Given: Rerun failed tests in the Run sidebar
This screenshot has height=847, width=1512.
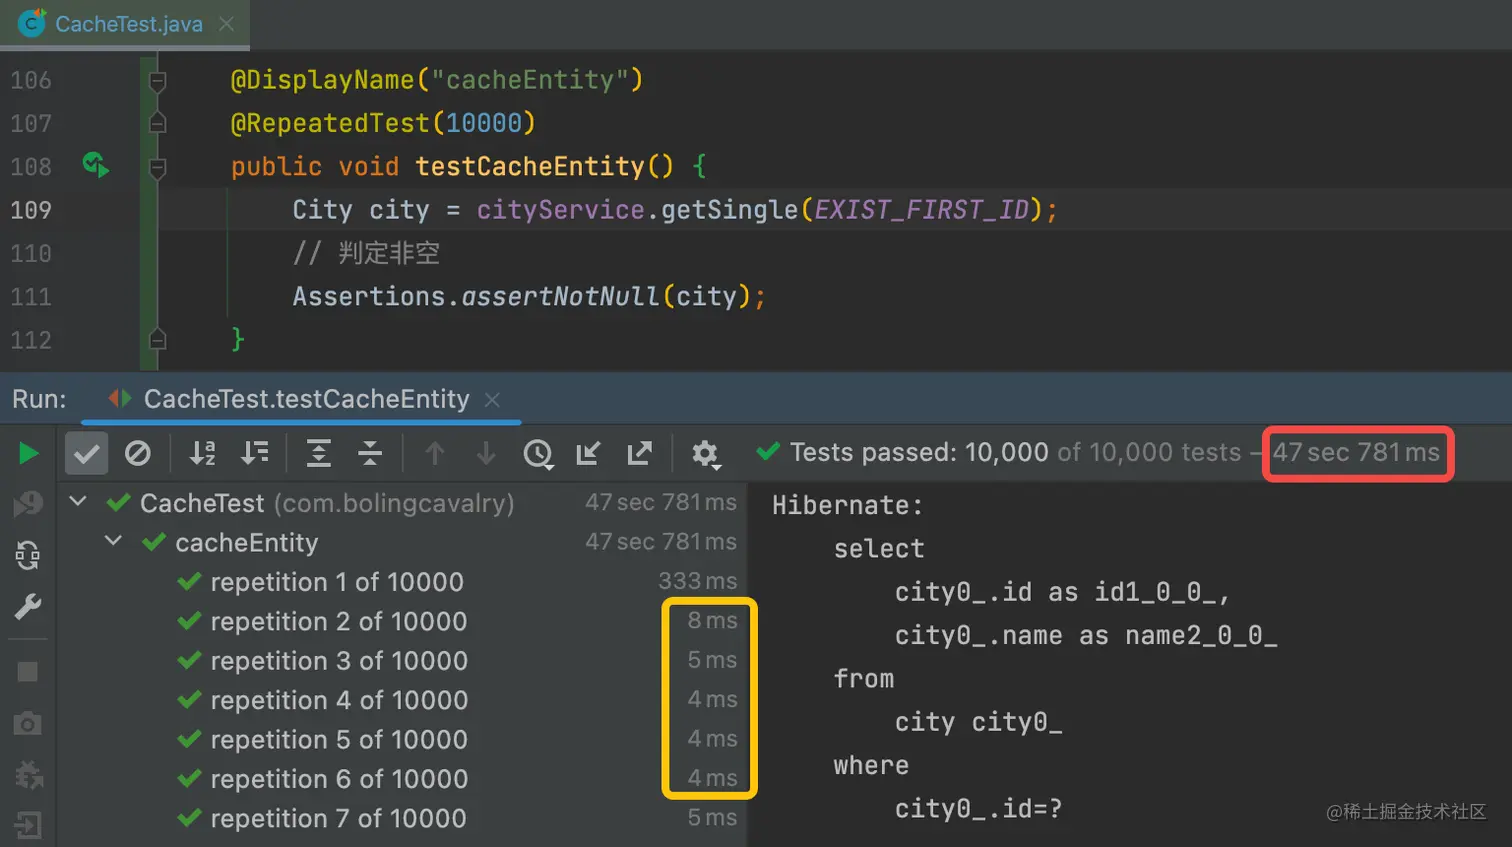Looking at the screenshot, I should [28, 503].
